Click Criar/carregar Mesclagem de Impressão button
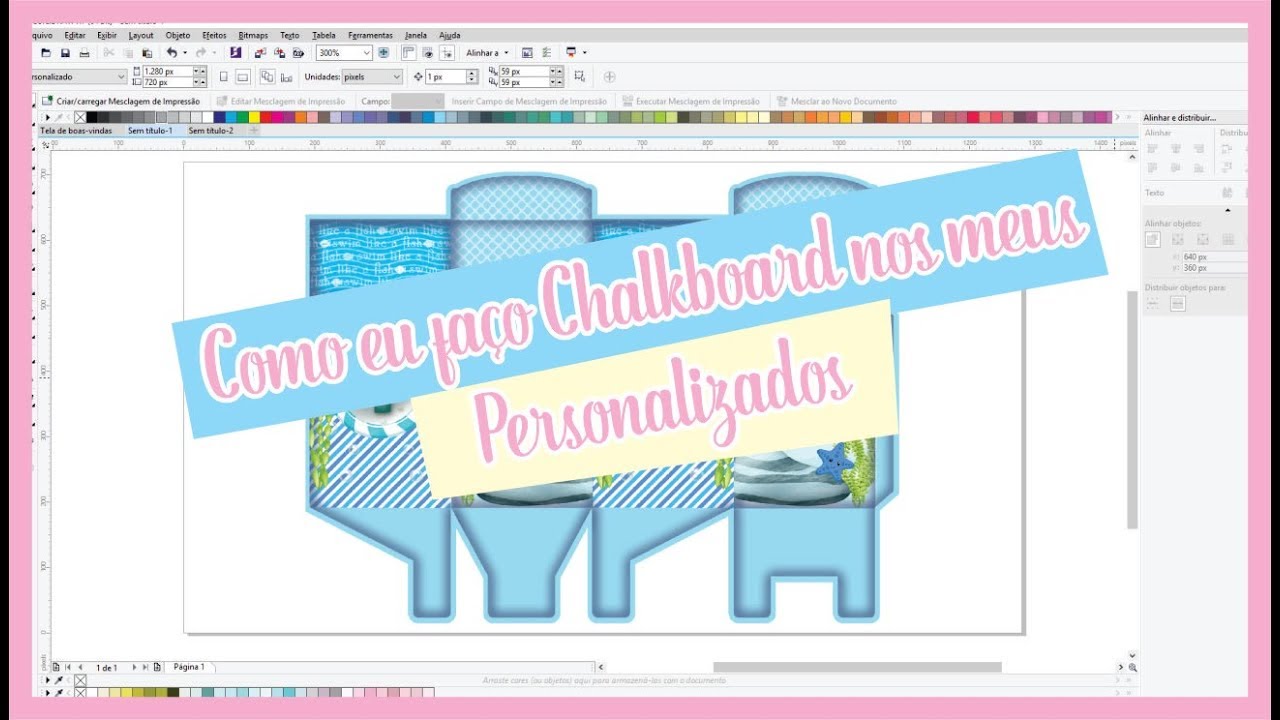Image resolution: width=1280 pixels, height=720 pixels. (x=121, y=101)
